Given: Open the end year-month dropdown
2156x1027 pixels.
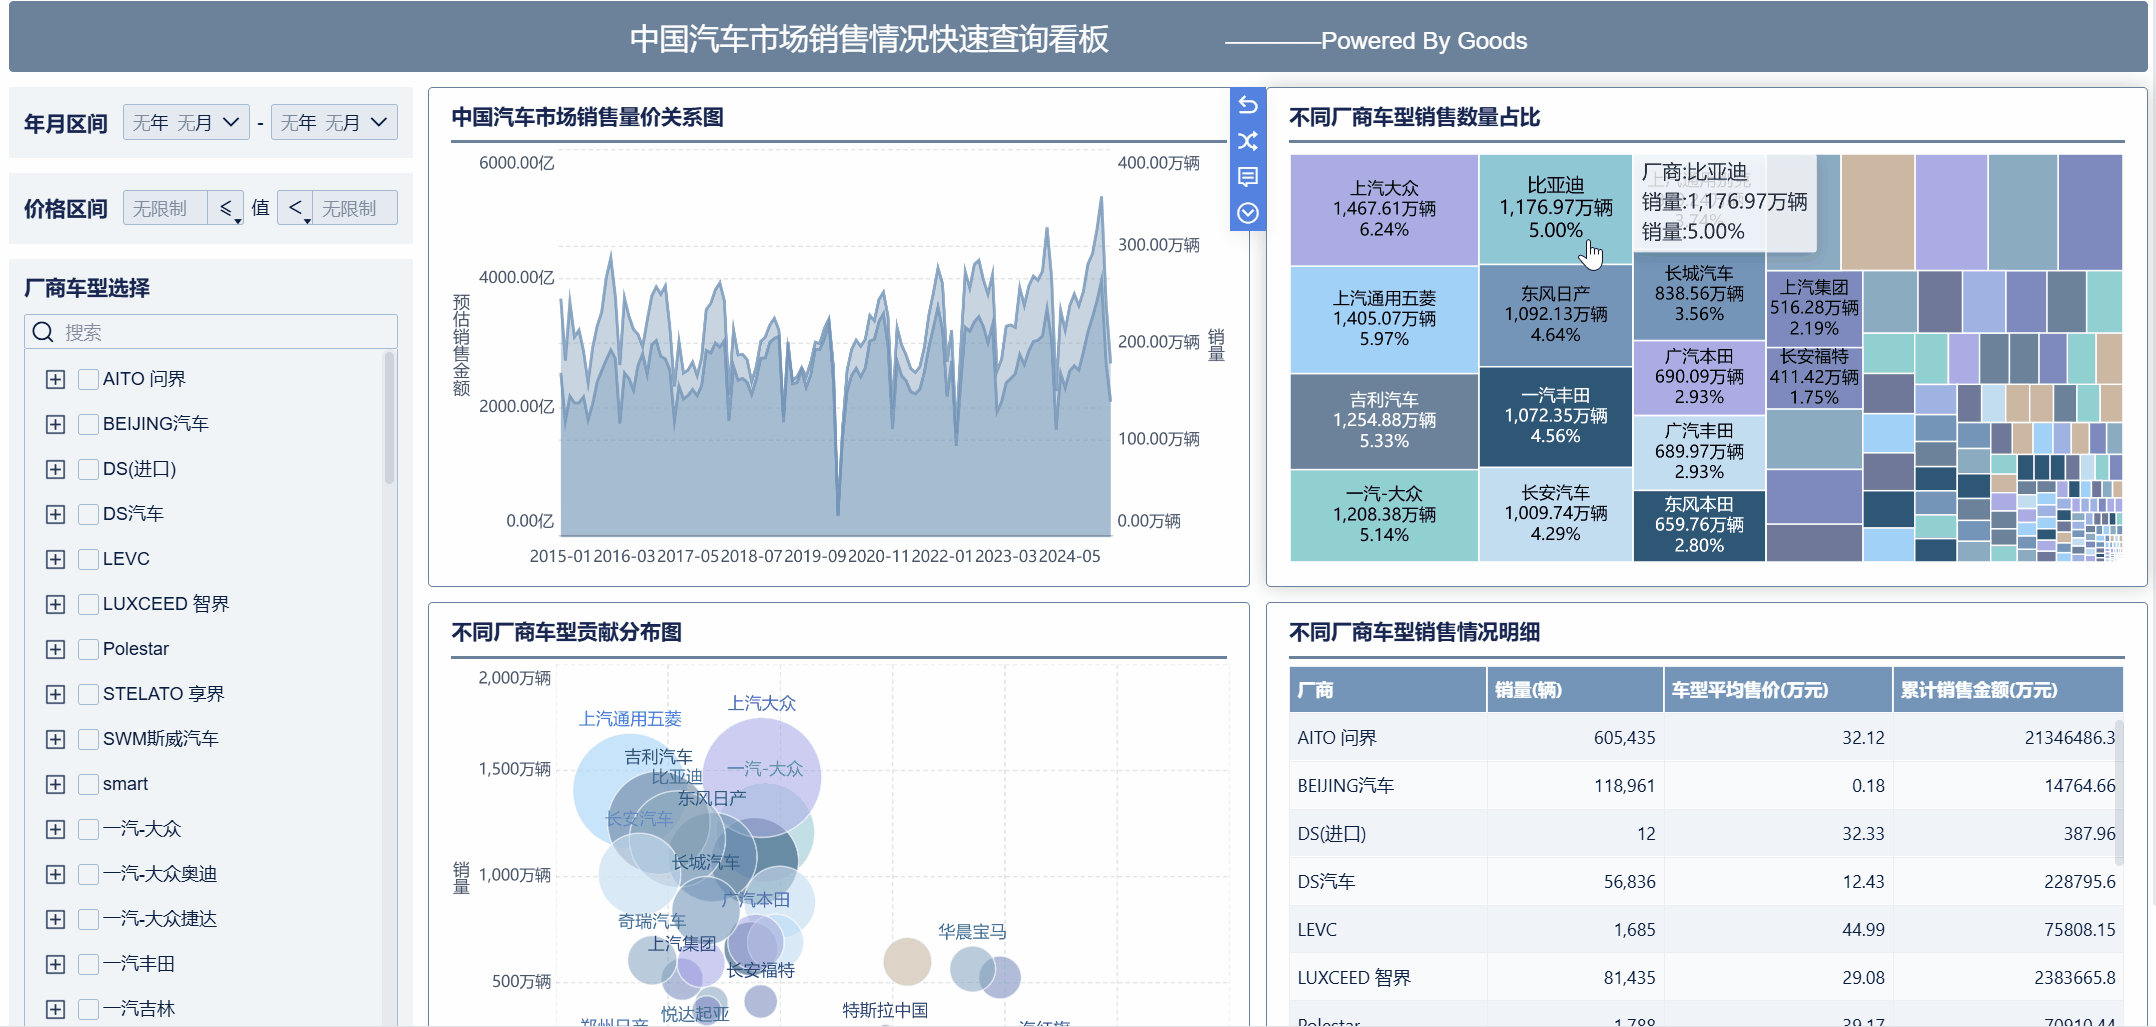Looking at the screenshot, I should [x=334, y=122].
